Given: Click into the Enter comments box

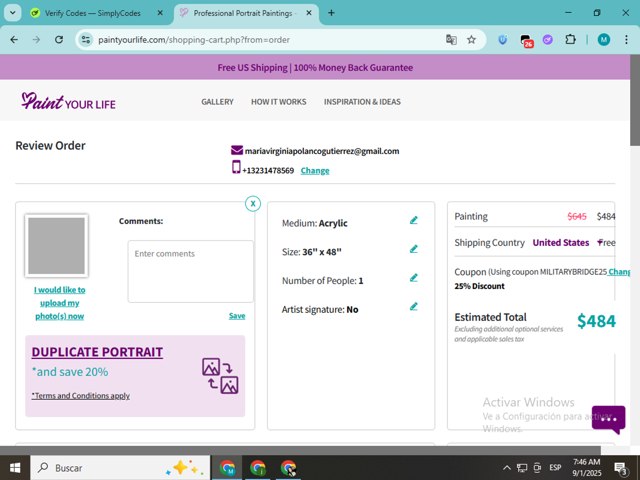Looking at the screenshot, I should pyautogui.click(x=190, y=271).
